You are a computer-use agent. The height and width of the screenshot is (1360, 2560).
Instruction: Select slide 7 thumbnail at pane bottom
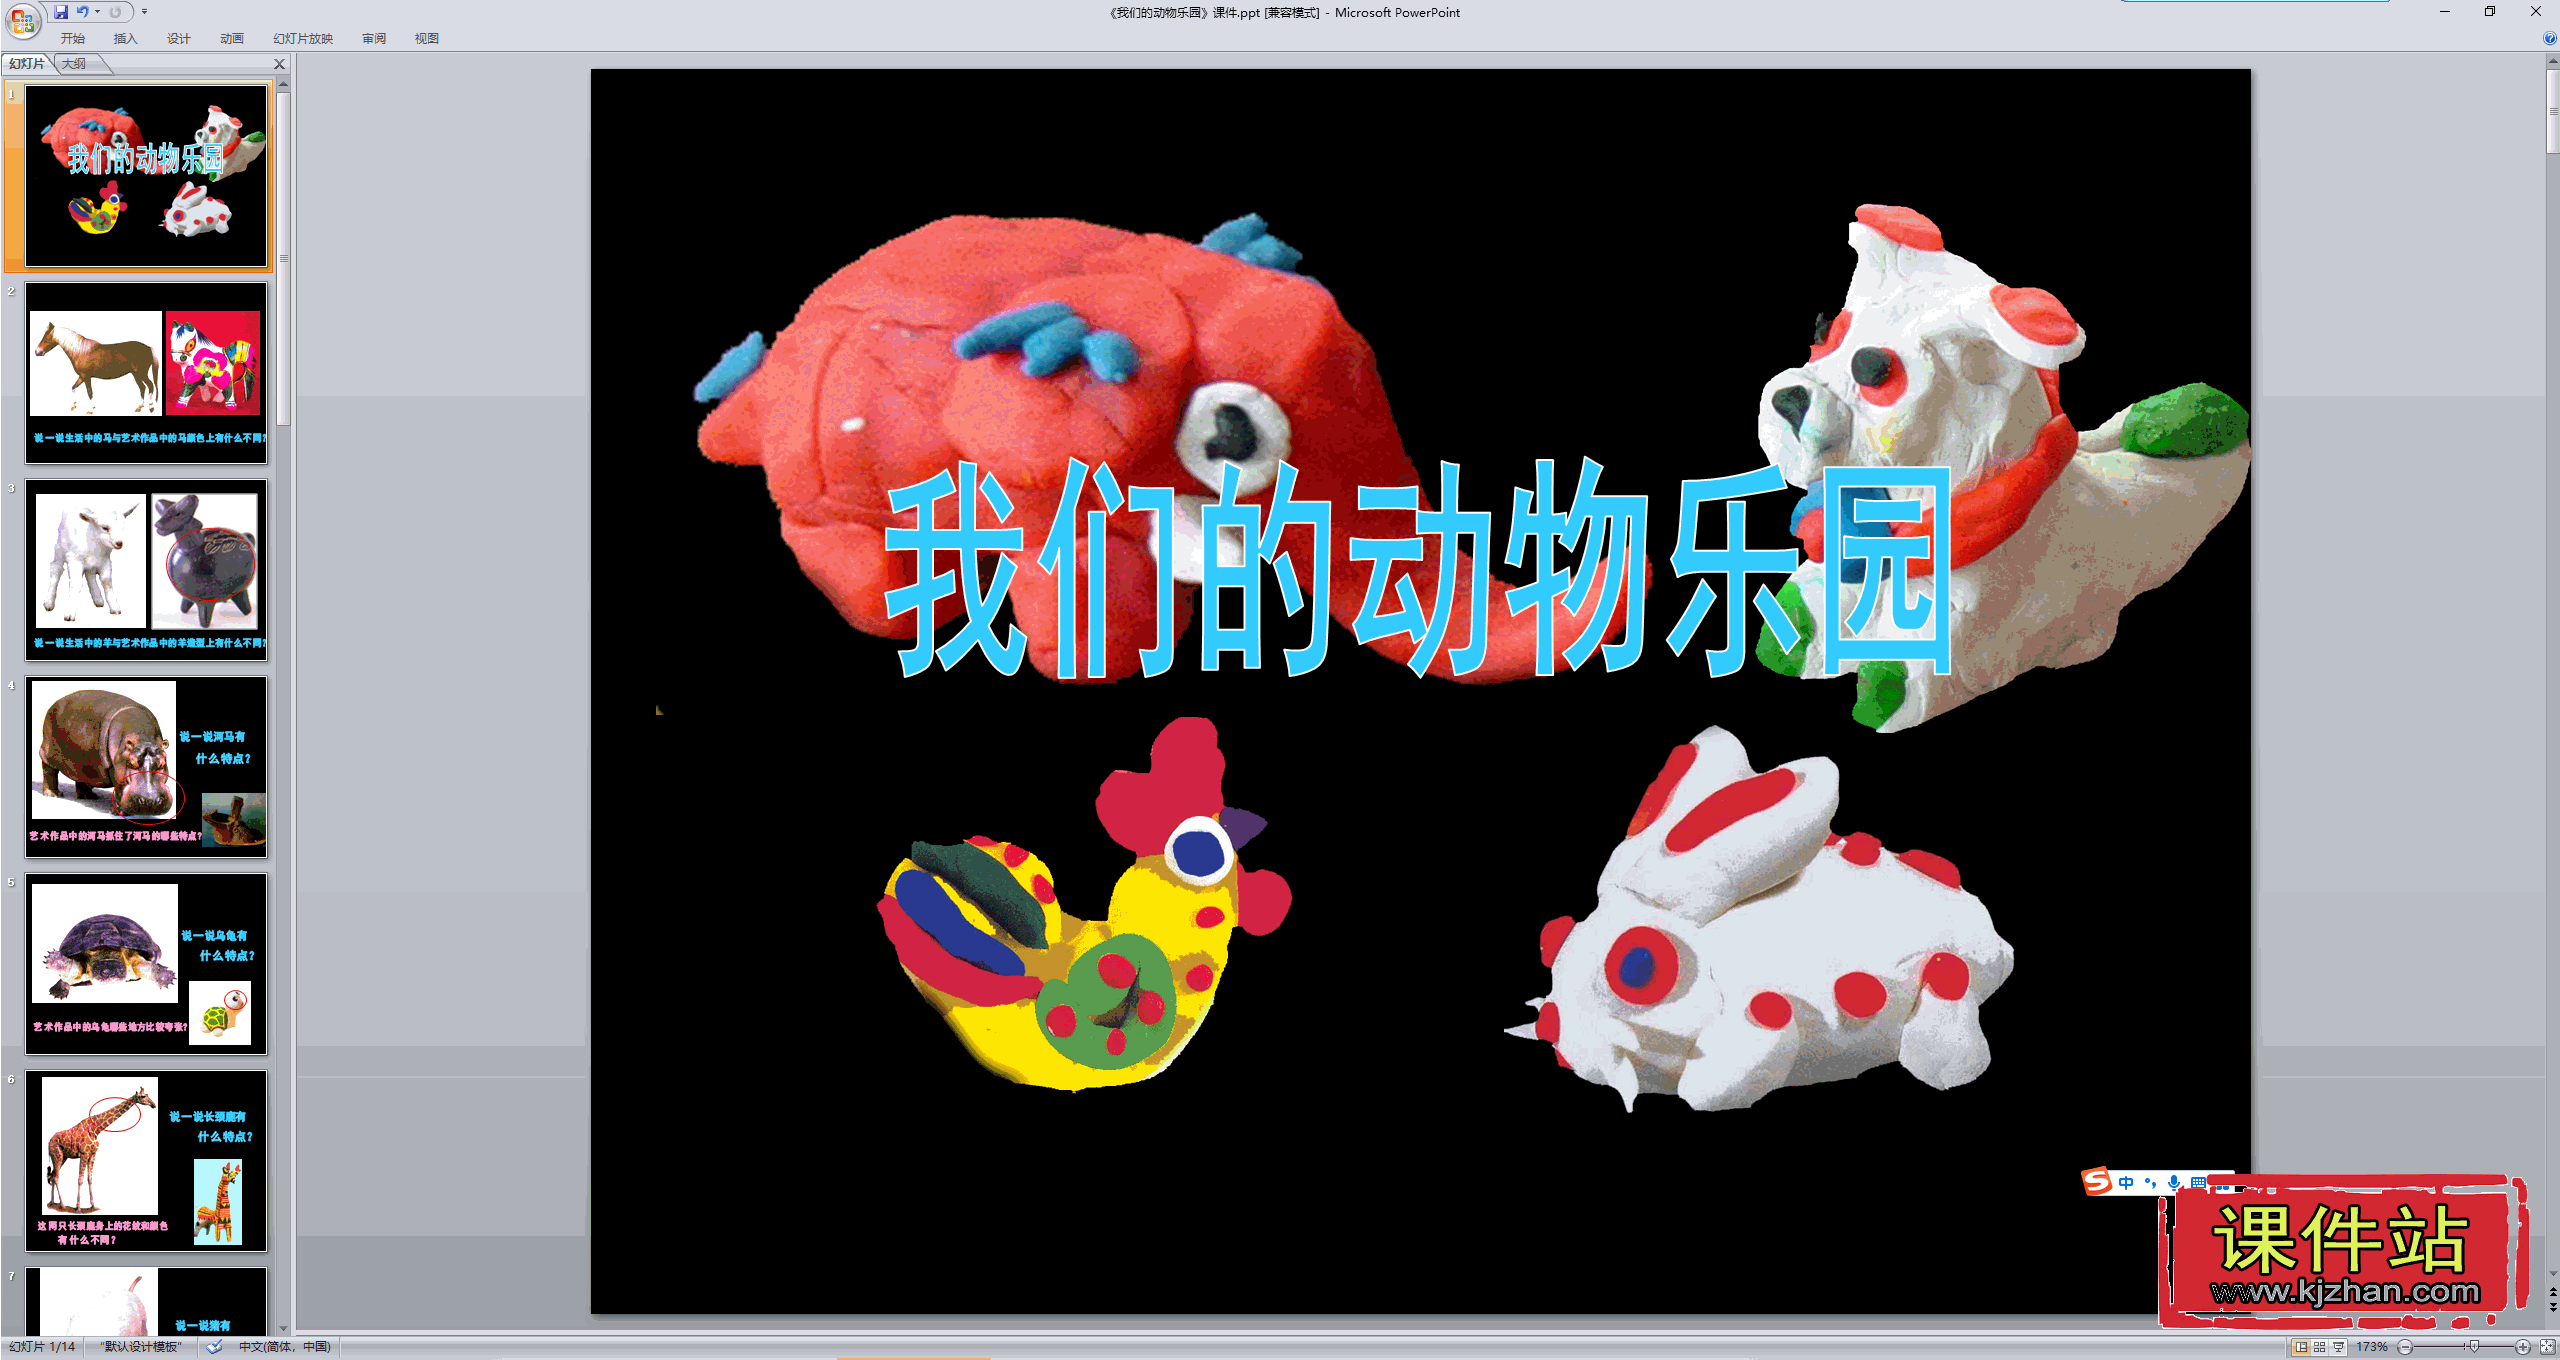[x=146, y=1301]
